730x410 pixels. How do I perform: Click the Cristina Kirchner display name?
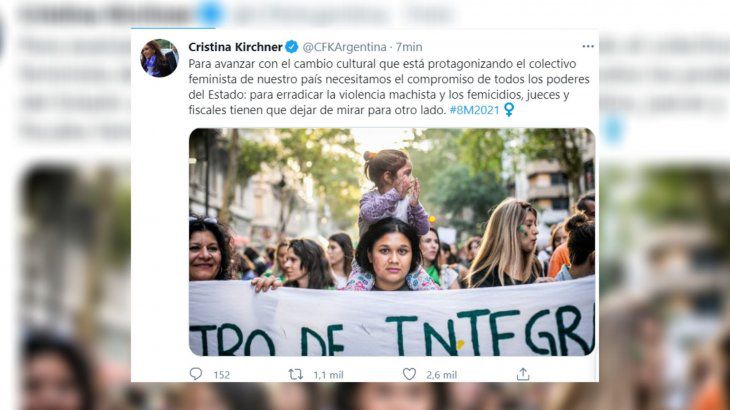click(x=235, y=47)
